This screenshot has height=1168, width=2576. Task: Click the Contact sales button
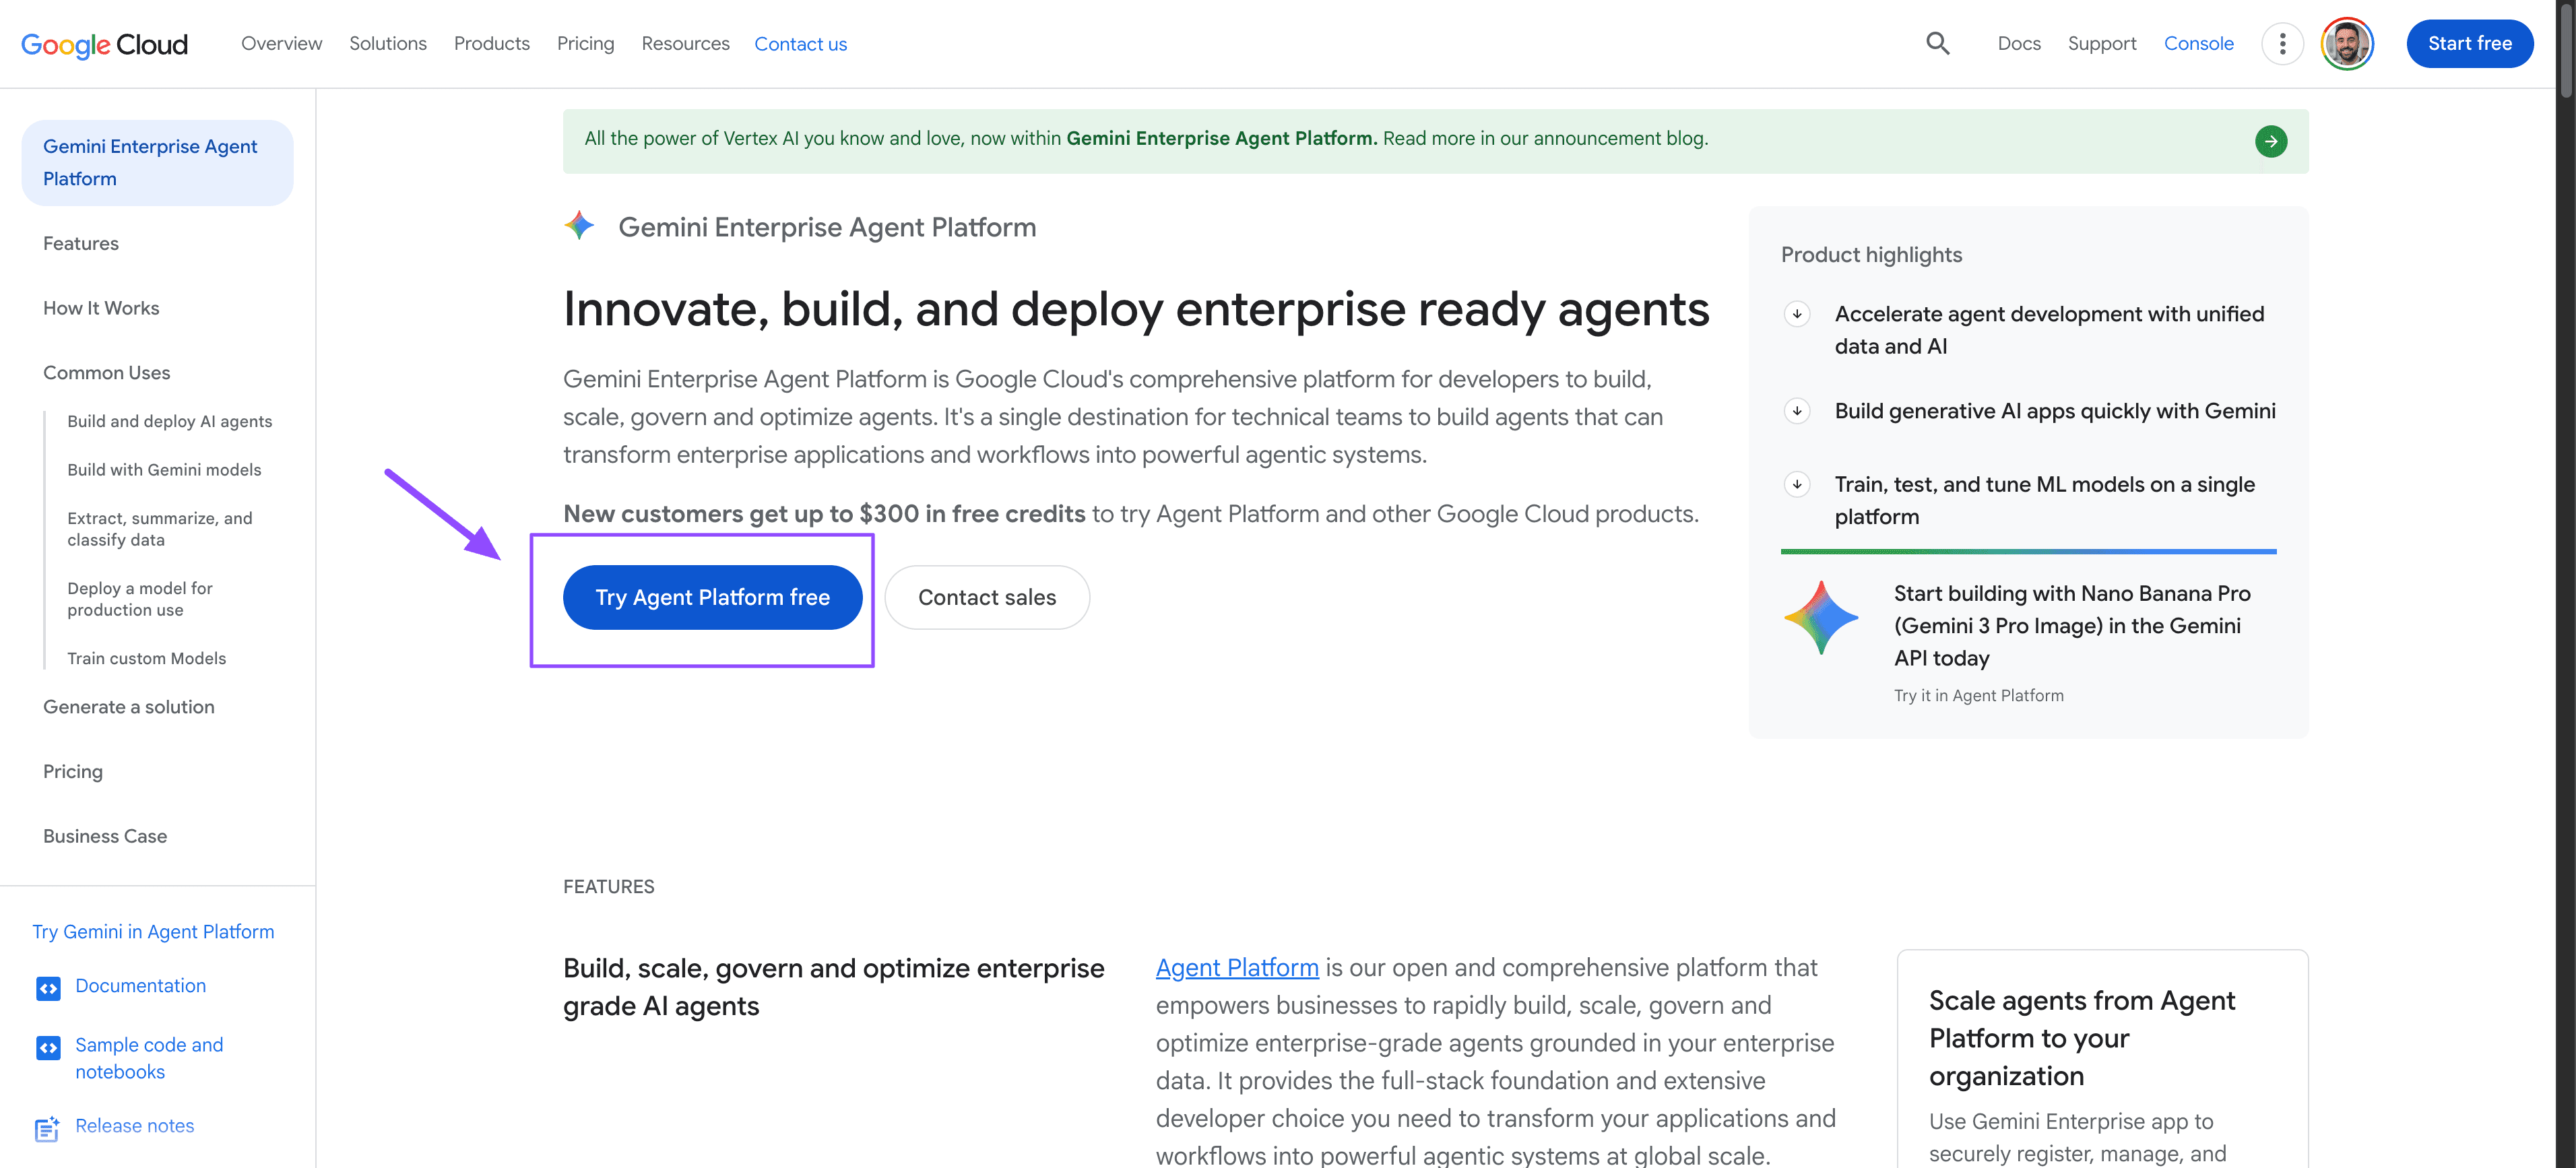[x=987, y=597]
